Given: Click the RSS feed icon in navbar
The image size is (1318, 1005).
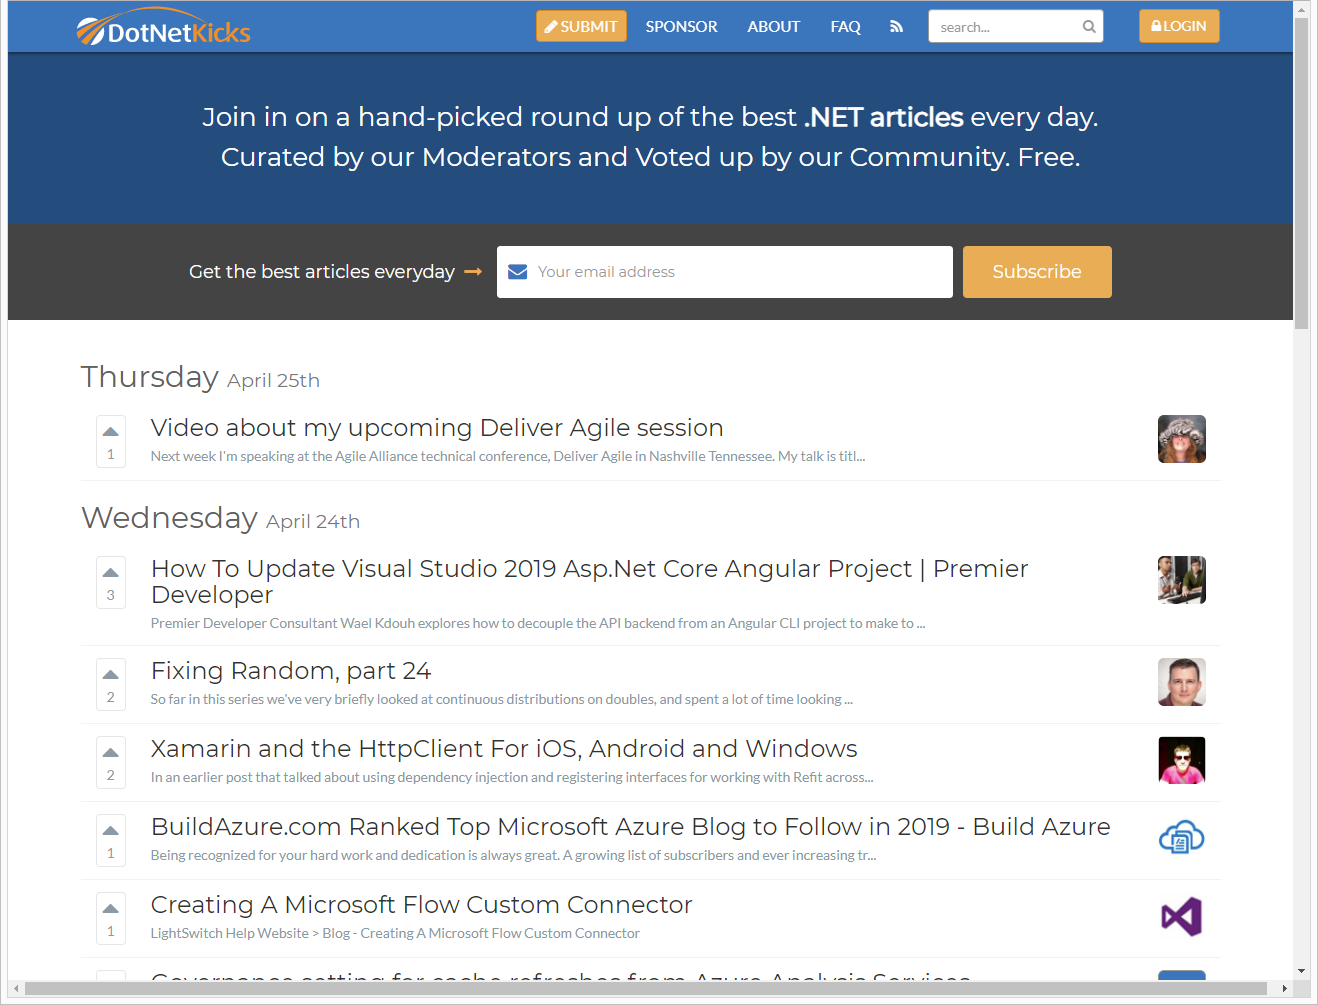Looking at the screenshot, I should (896, 27).
